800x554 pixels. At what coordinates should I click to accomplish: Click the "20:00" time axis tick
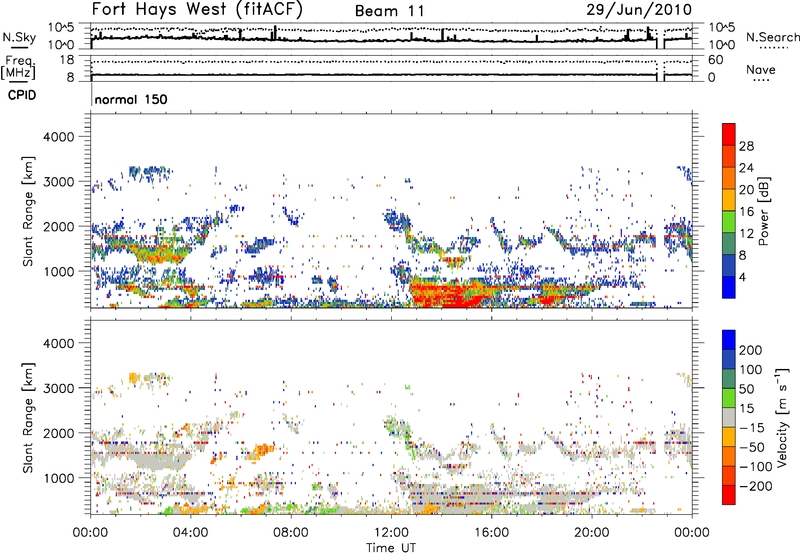tap(592, 533)
